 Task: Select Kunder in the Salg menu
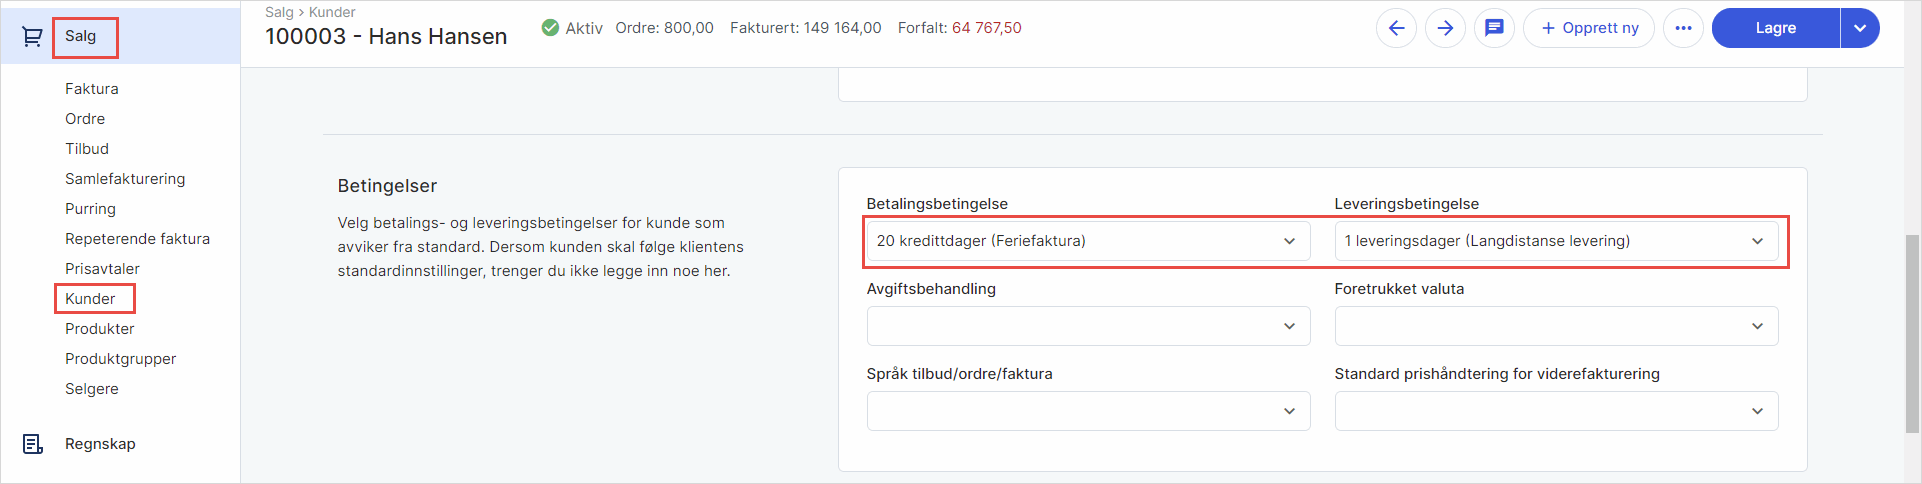click(90, 299)
